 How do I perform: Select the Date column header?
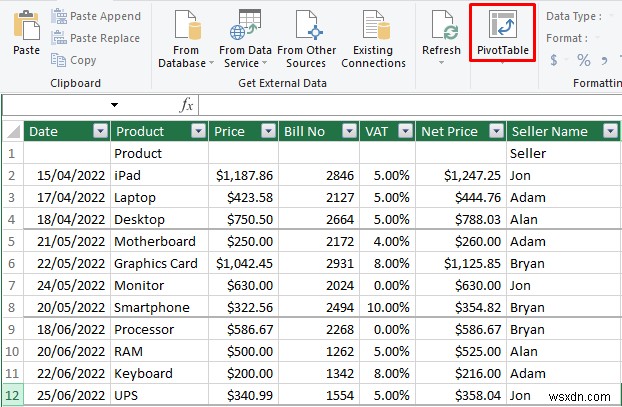click(x=67, y=131)
